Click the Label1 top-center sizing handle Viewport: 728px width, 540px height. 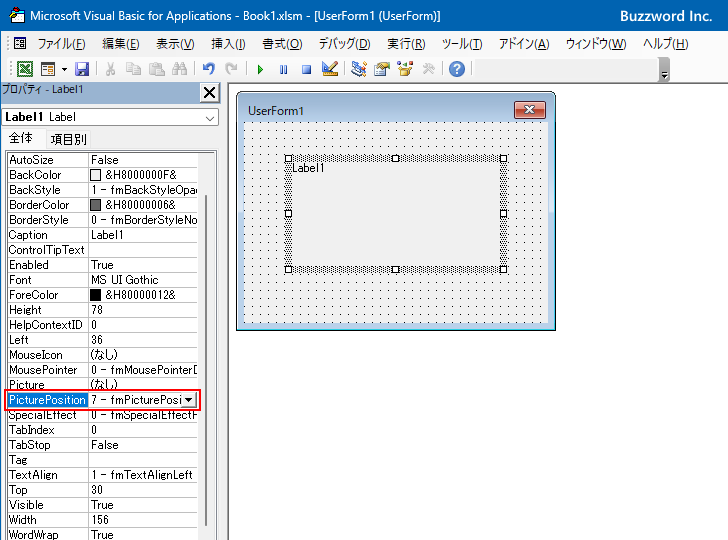(x=396, y=158)
